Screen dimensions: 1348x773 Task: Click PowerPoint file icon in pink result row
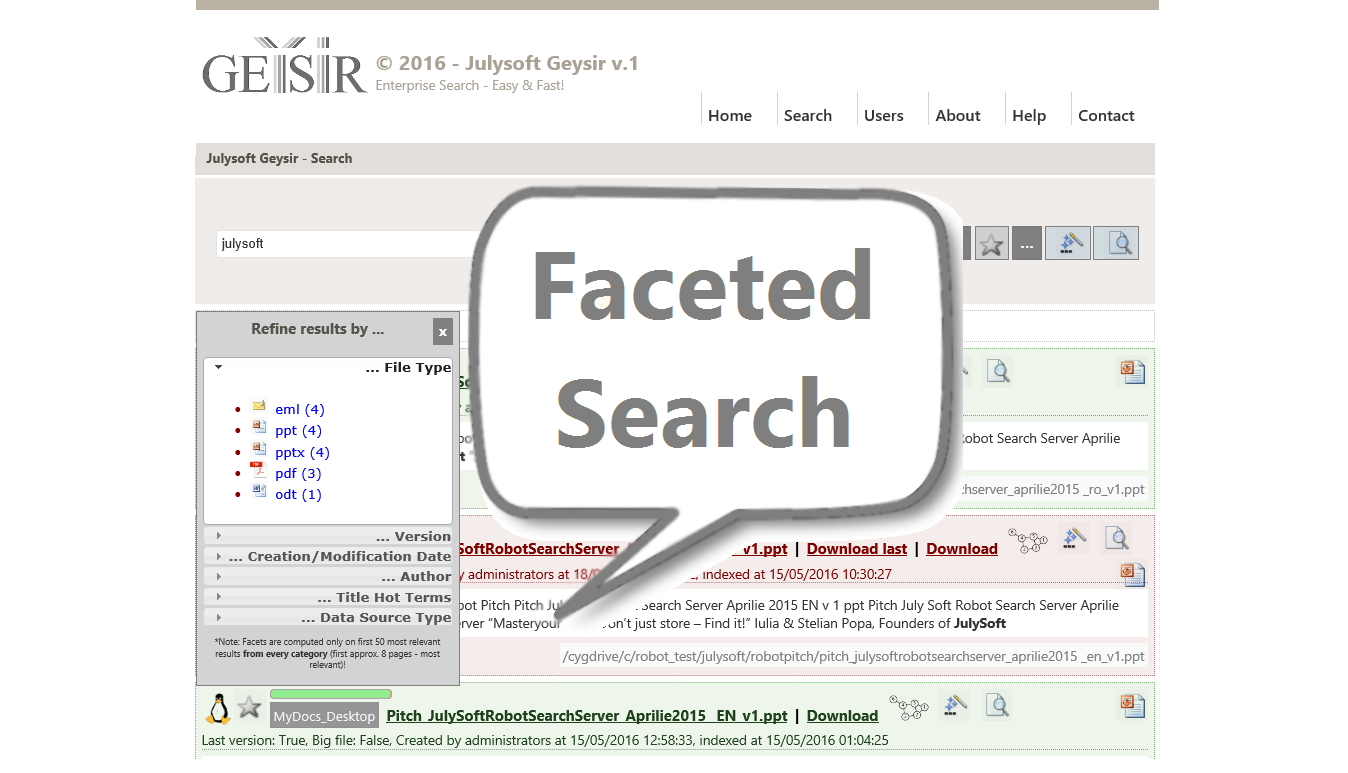coord(1132,574)
